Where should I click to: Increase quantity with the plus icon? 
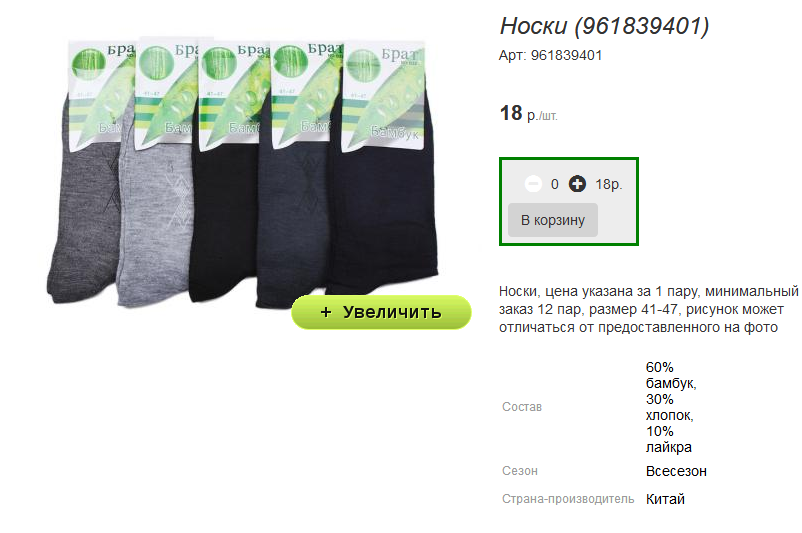pyautogui.click(x=577, y=184)
